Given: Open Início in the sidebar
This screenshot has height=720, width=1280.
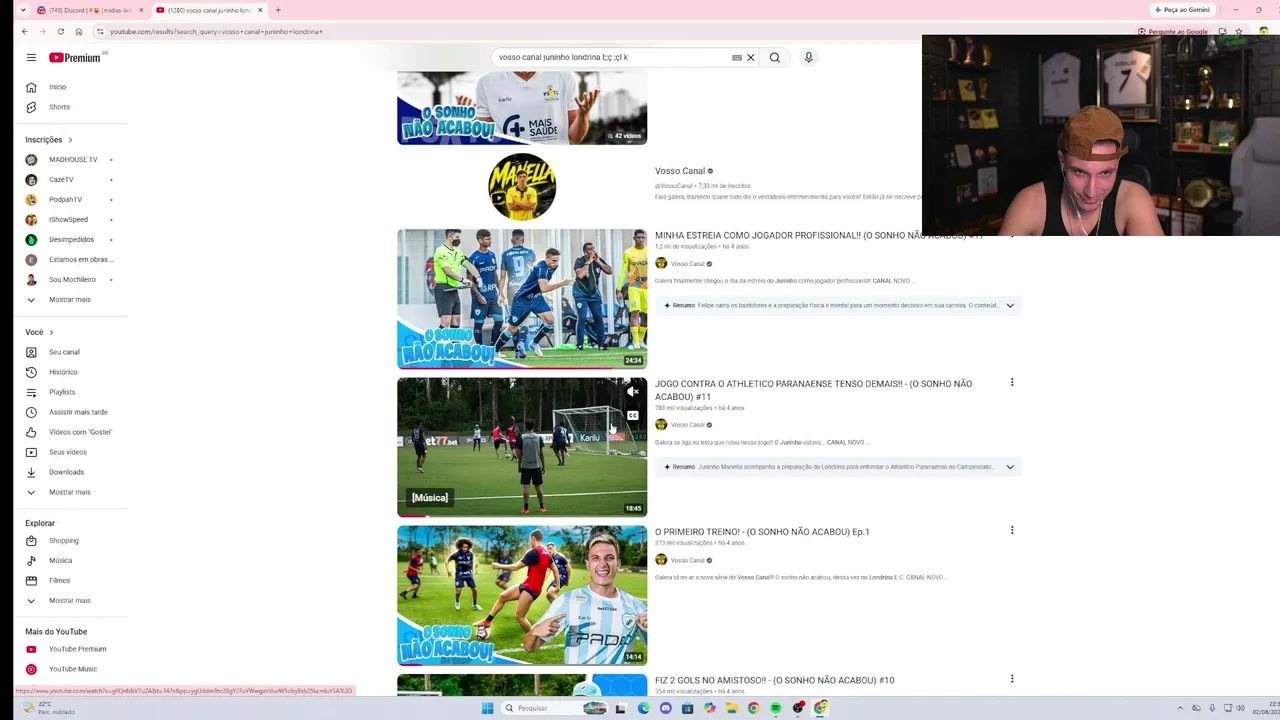Looking at the screenshot, I should click(58, 87).
